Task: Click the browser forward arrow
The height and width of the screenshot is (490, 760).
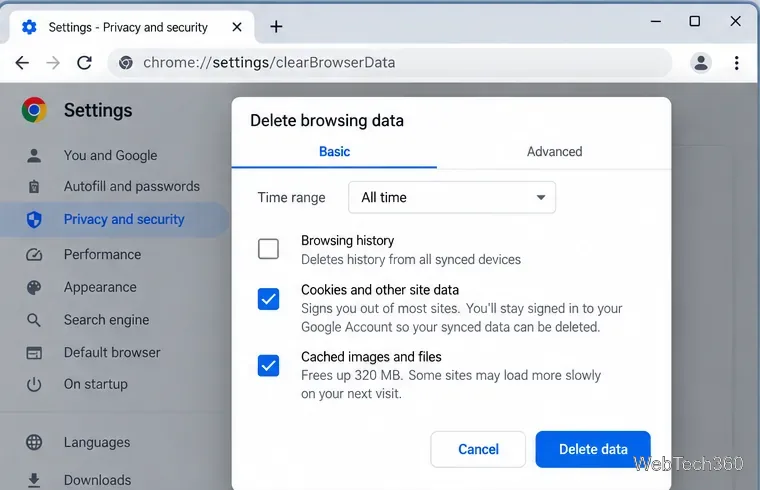Action: (53, 63)
